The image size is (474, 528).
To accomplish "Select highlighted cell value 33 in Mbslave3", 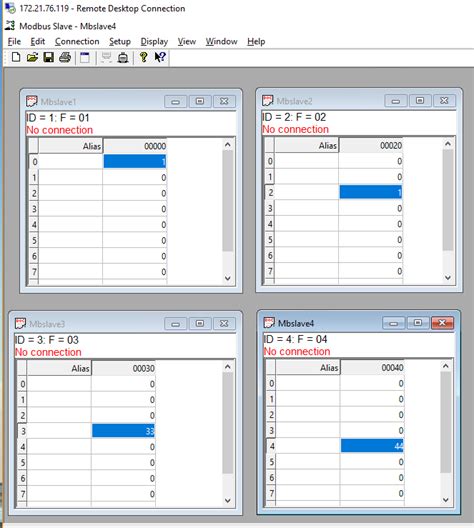I will click(124, 431).
